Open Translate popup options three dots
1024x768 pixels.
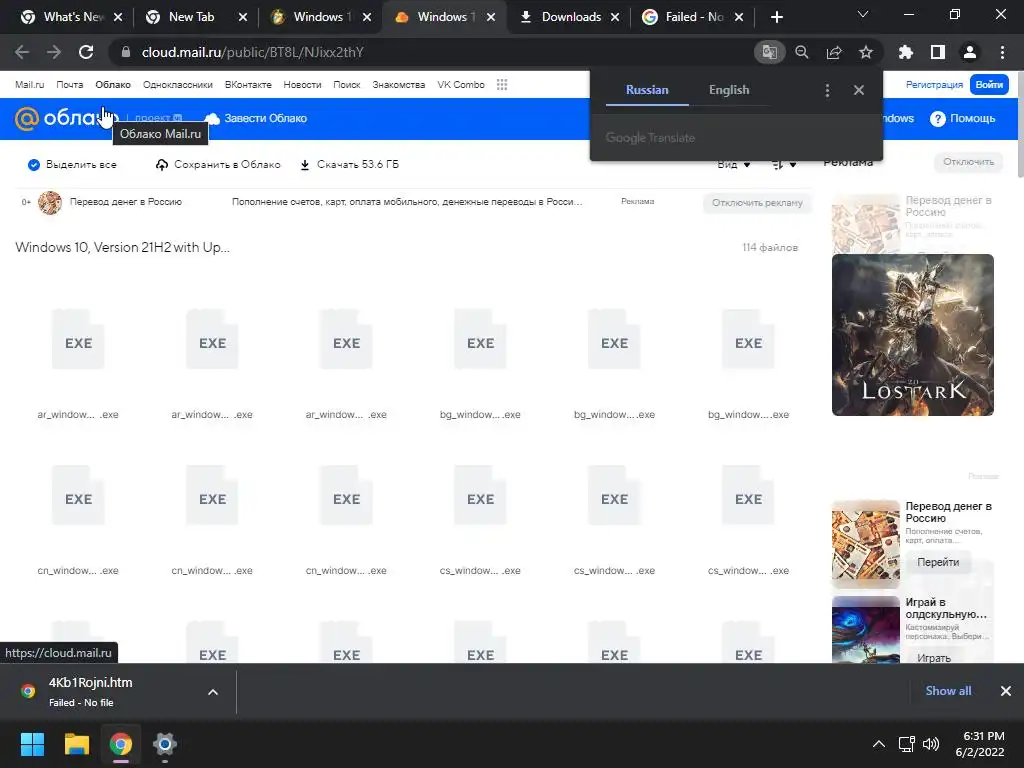click(x=827, y=90)
